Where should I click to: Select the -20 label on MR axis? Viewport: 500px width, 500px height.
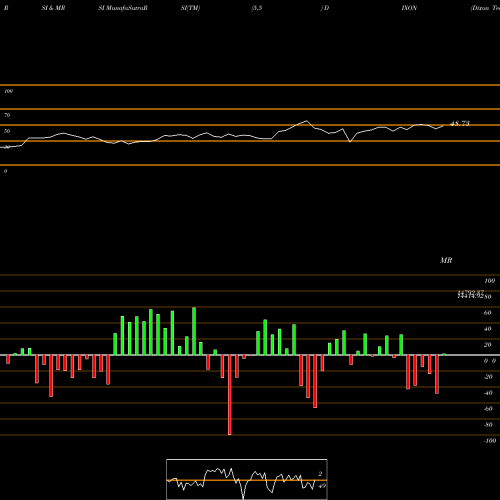pyautogui.click(x=488, y=377)
